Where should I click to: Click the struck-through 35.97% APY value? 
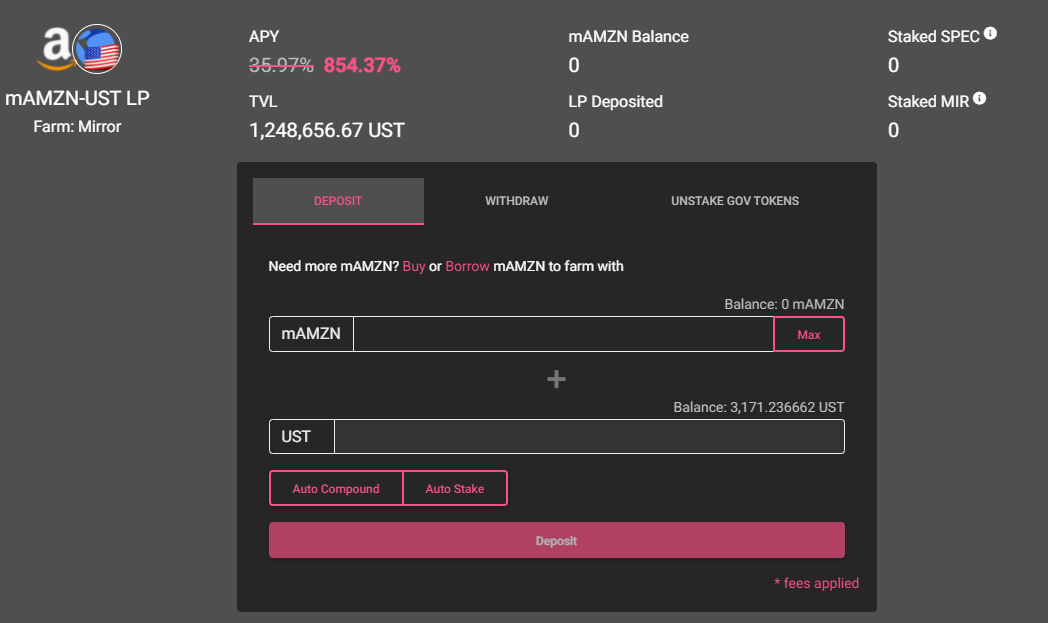tap(281, 65)
